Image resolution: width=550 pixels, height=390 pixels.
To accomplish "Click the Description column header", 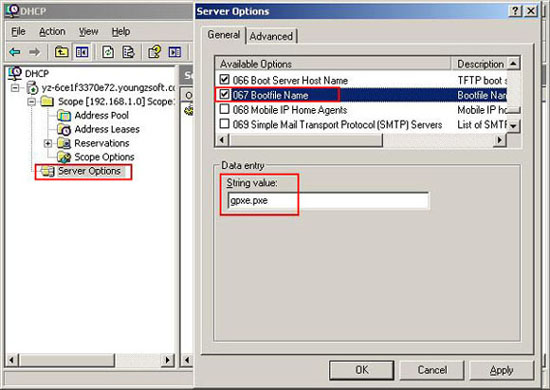I will click(479, 64).
